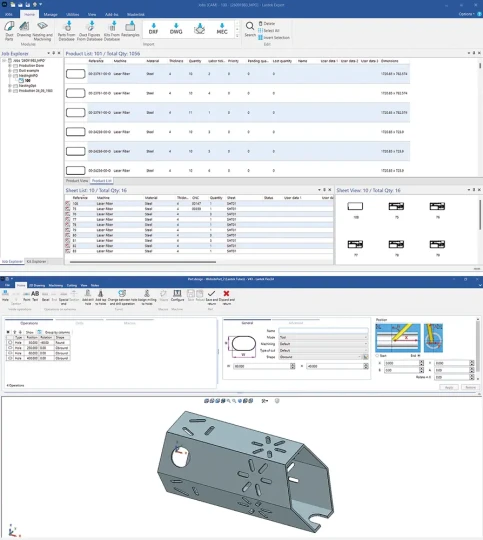Open the Add-Ins ribbon tab
Viewport: 483px width, 540px height.
tap(112, 14)
